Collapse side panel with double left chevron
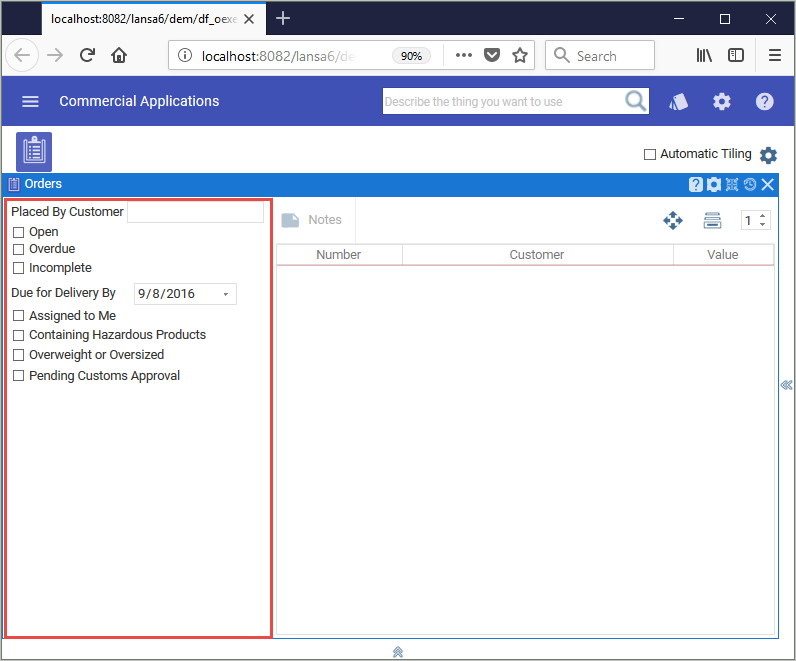 [786, 385]
